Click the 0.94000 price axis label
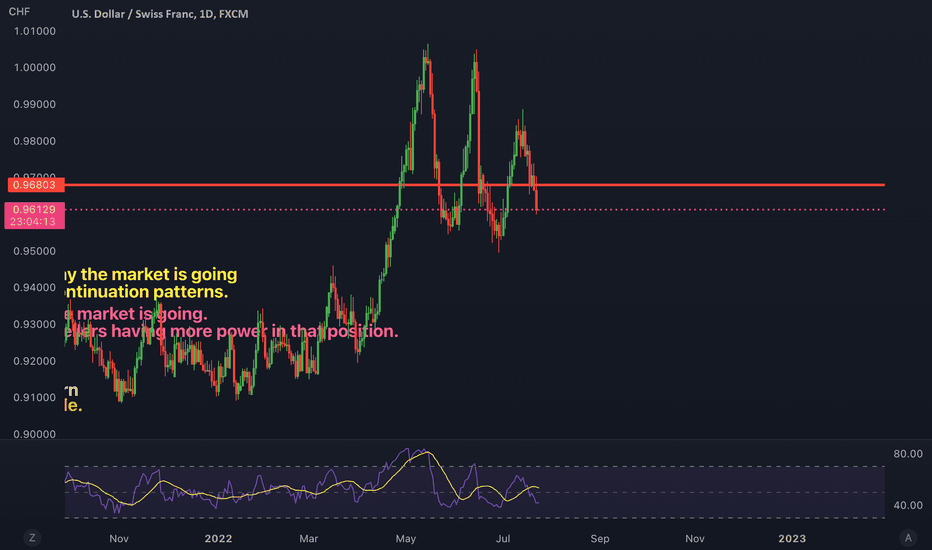Image resolution: width=932 pixels, height=550 pixels. pos(34,288)
